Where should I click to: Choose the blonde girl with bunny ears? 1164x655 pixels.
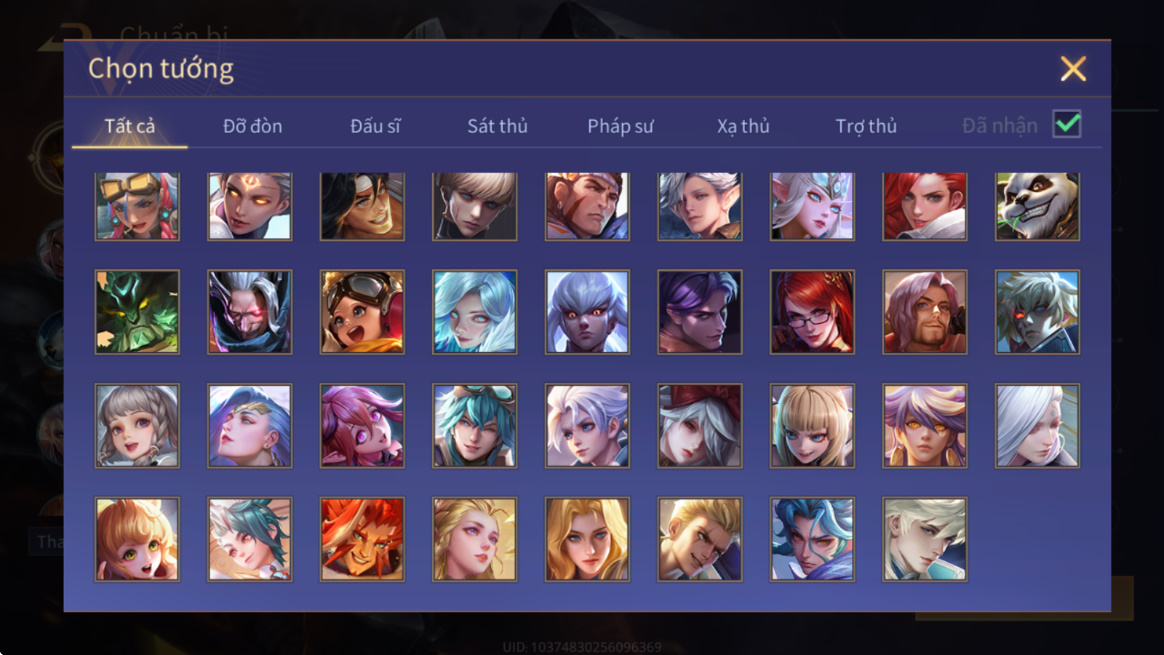click(137, 539)
